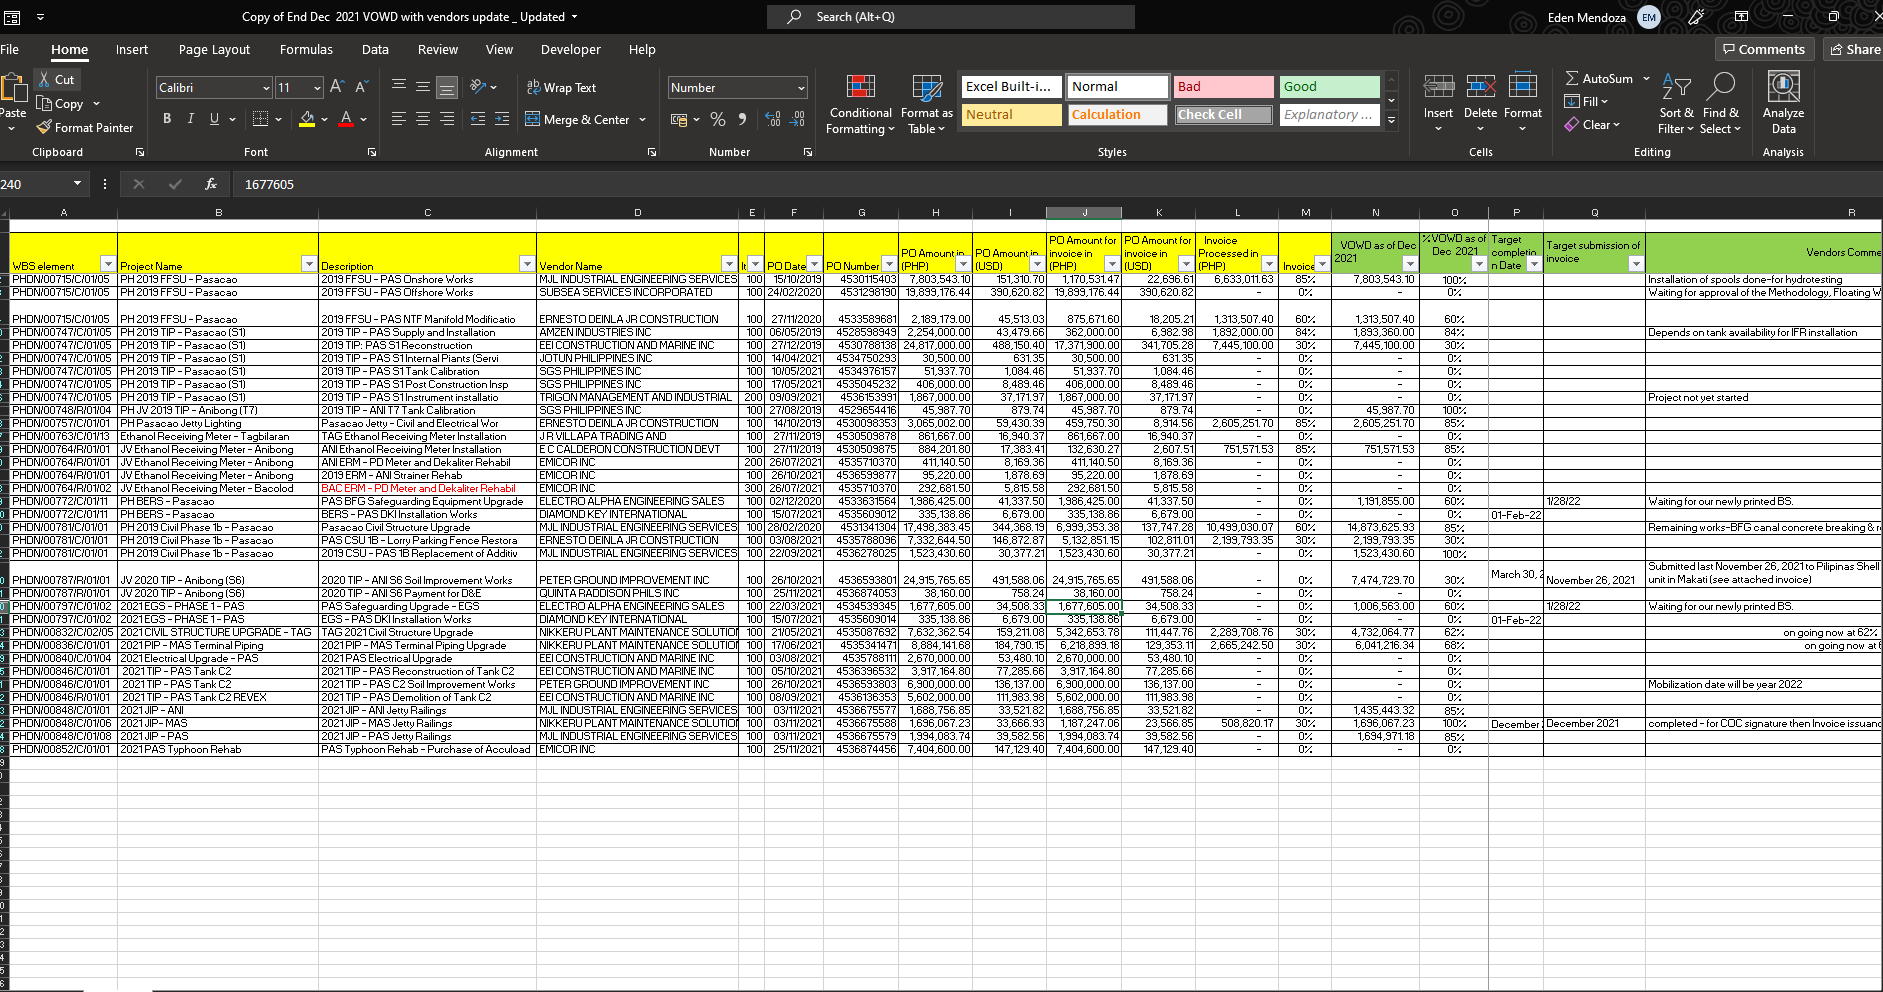This screenshot has height=992, width=1883.
Task: Expand the Name Box dropdown
Action: 77,184
